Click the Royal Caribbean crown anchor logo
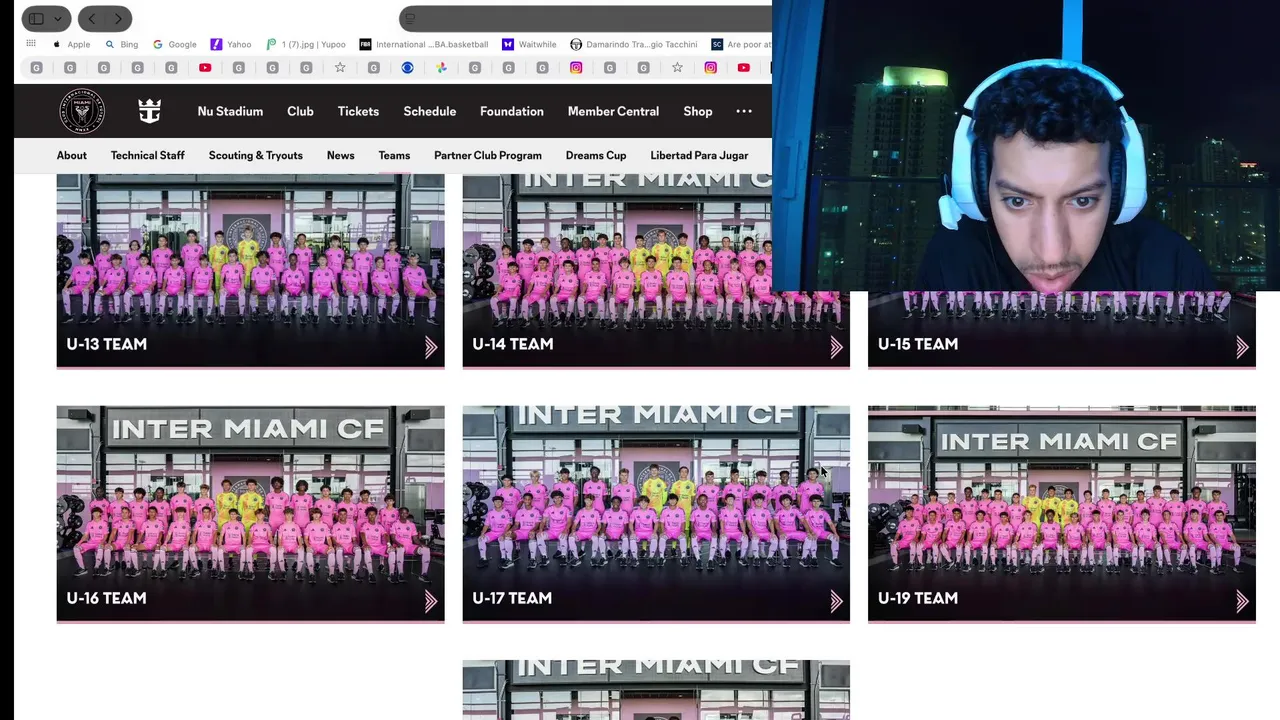This screenshot has height=720, width=1280. tap(150, 111)
